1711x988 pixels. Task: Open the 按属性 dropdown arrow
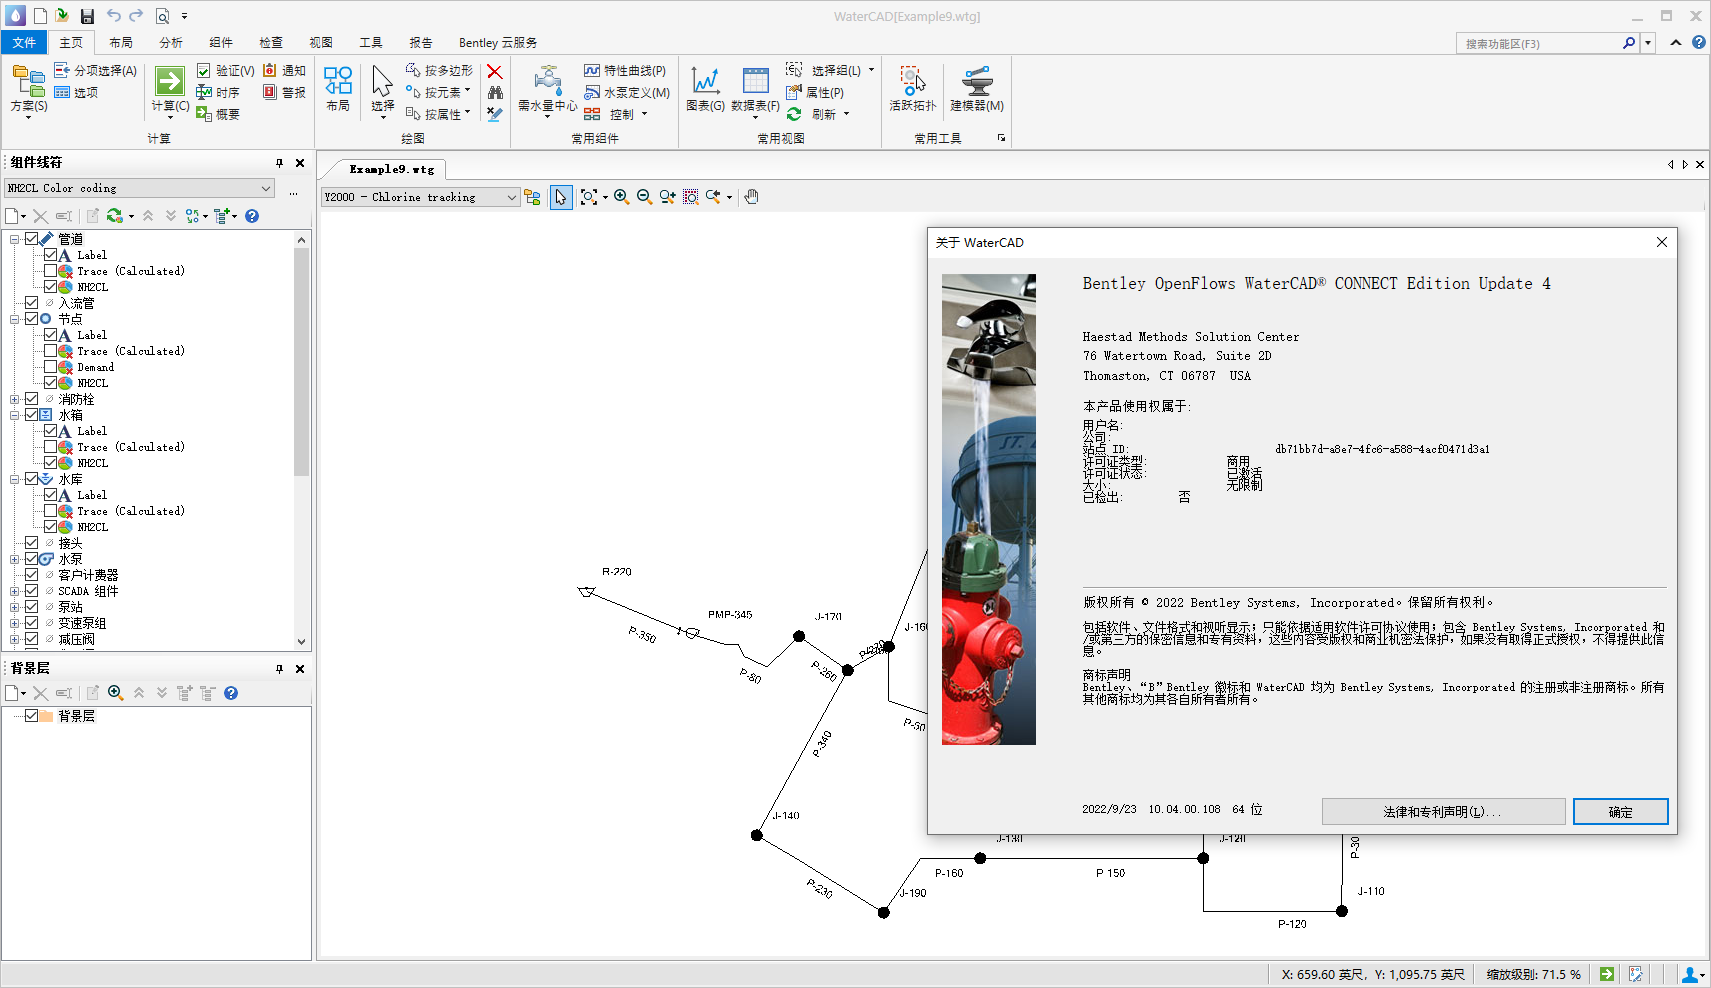(467, 113)
